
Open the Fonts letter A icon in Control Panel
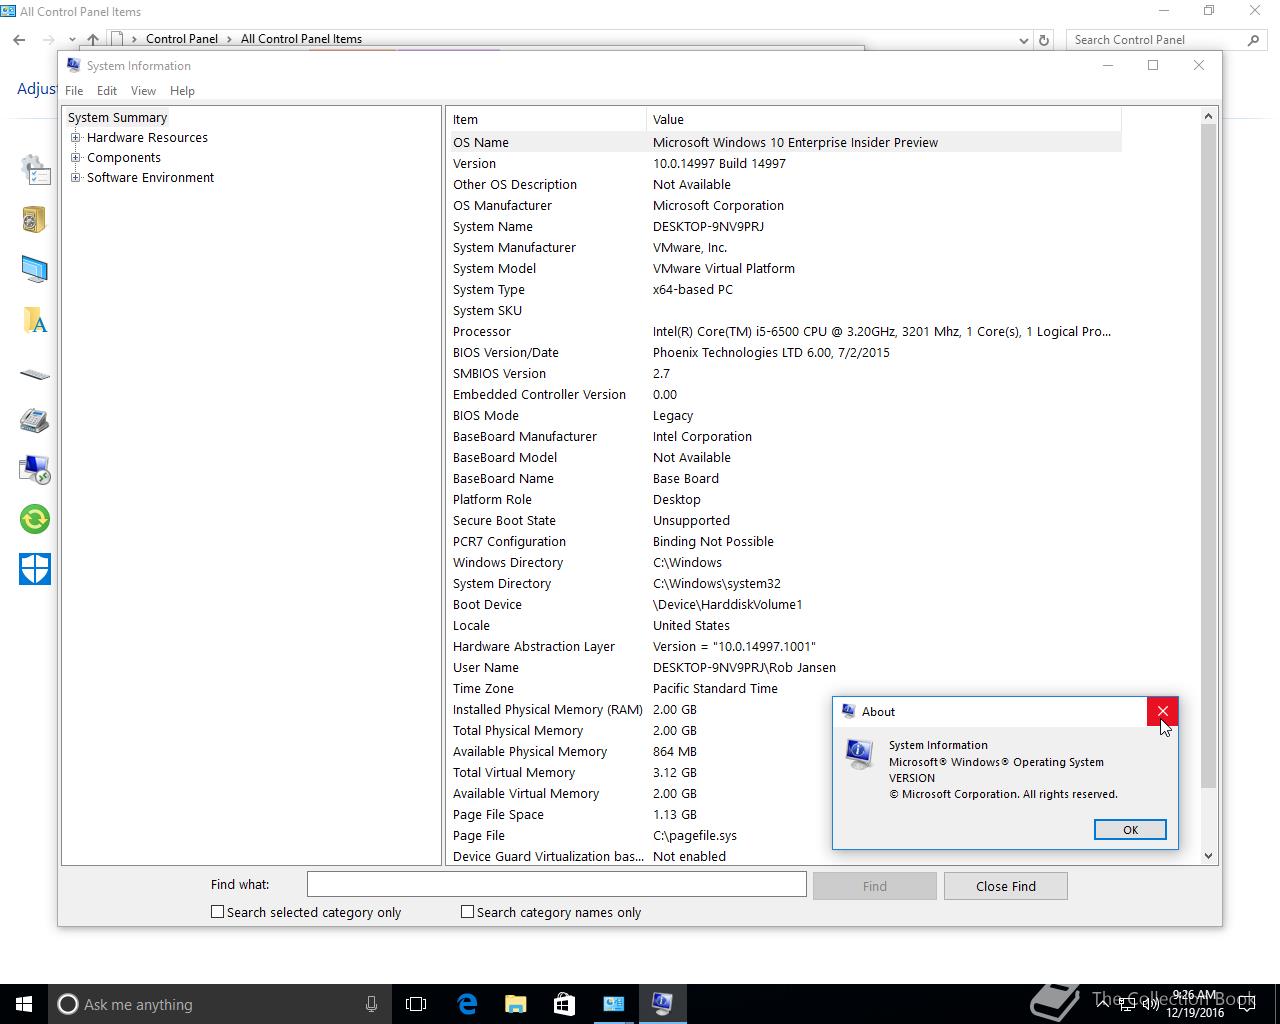[x=35, y=320]
